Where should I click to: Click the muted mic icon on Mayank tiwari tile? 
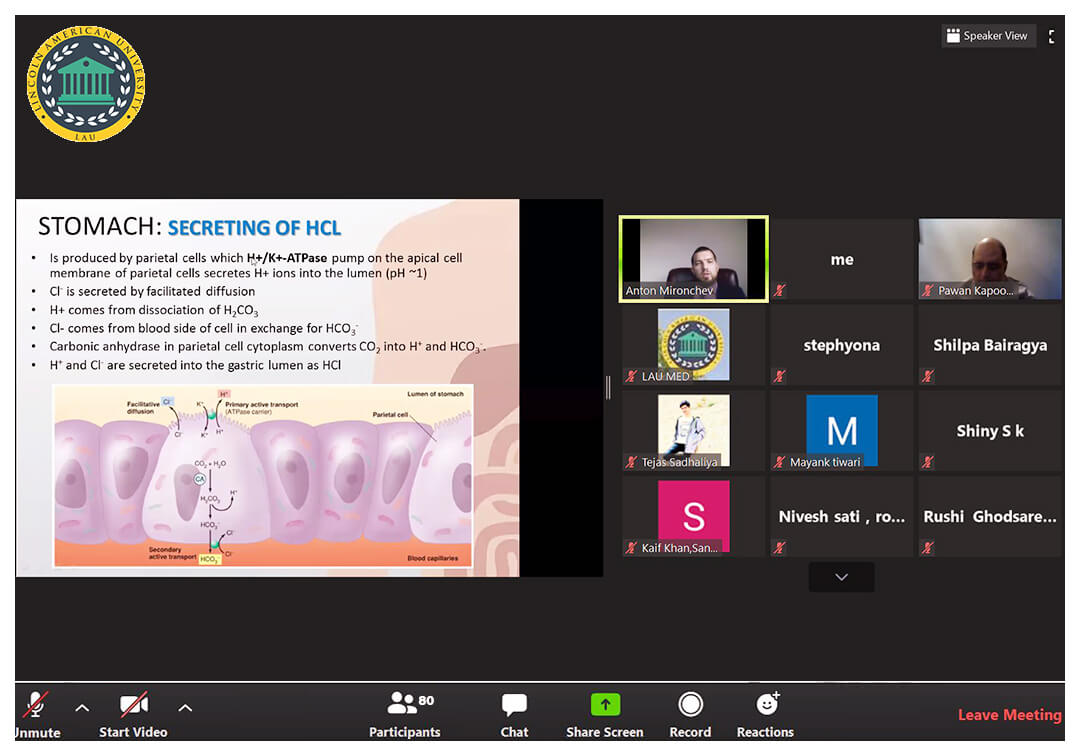780,462
